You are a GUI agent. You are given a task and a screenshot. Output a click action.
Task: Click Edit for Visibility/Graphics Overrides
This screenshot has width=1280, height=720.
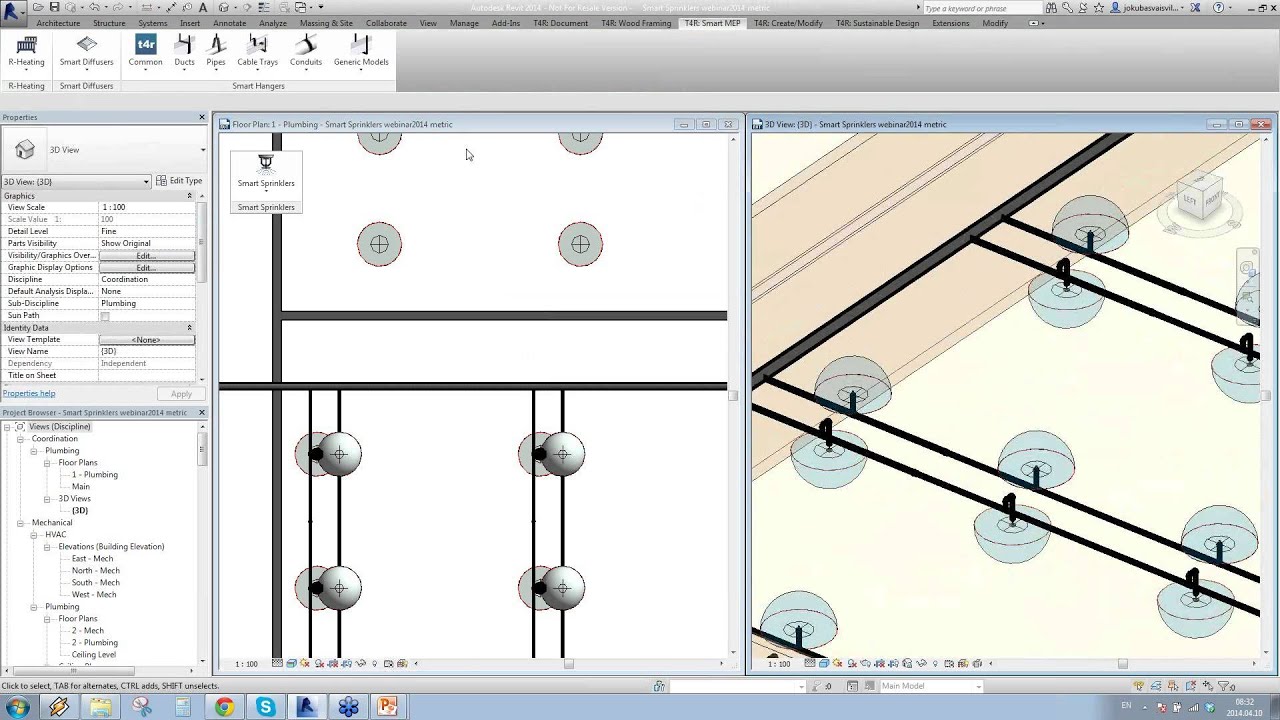147,256
